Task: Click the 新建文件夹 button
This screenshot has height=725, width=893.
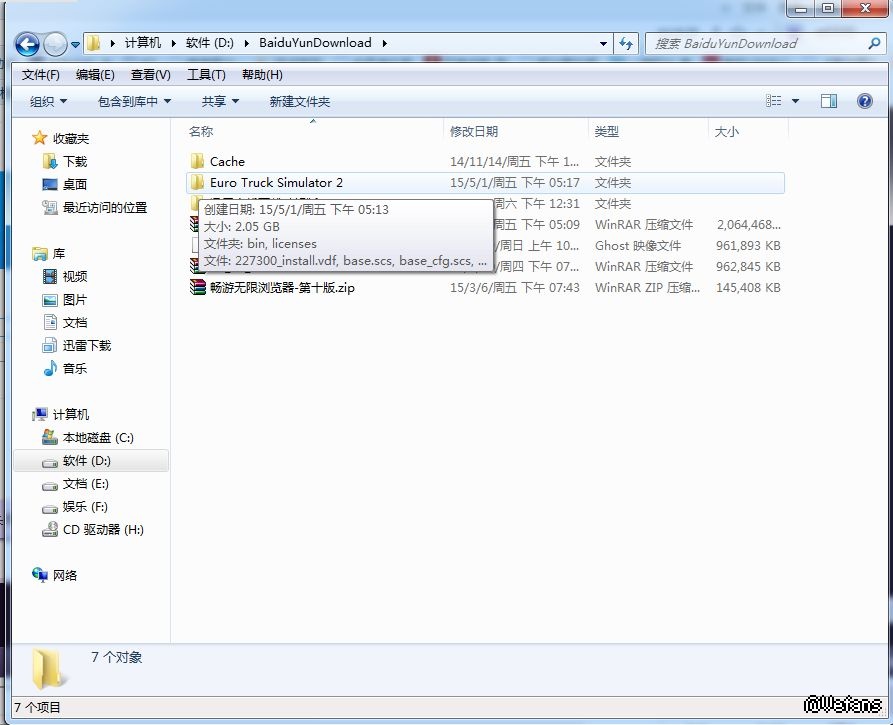Action: 300,101
